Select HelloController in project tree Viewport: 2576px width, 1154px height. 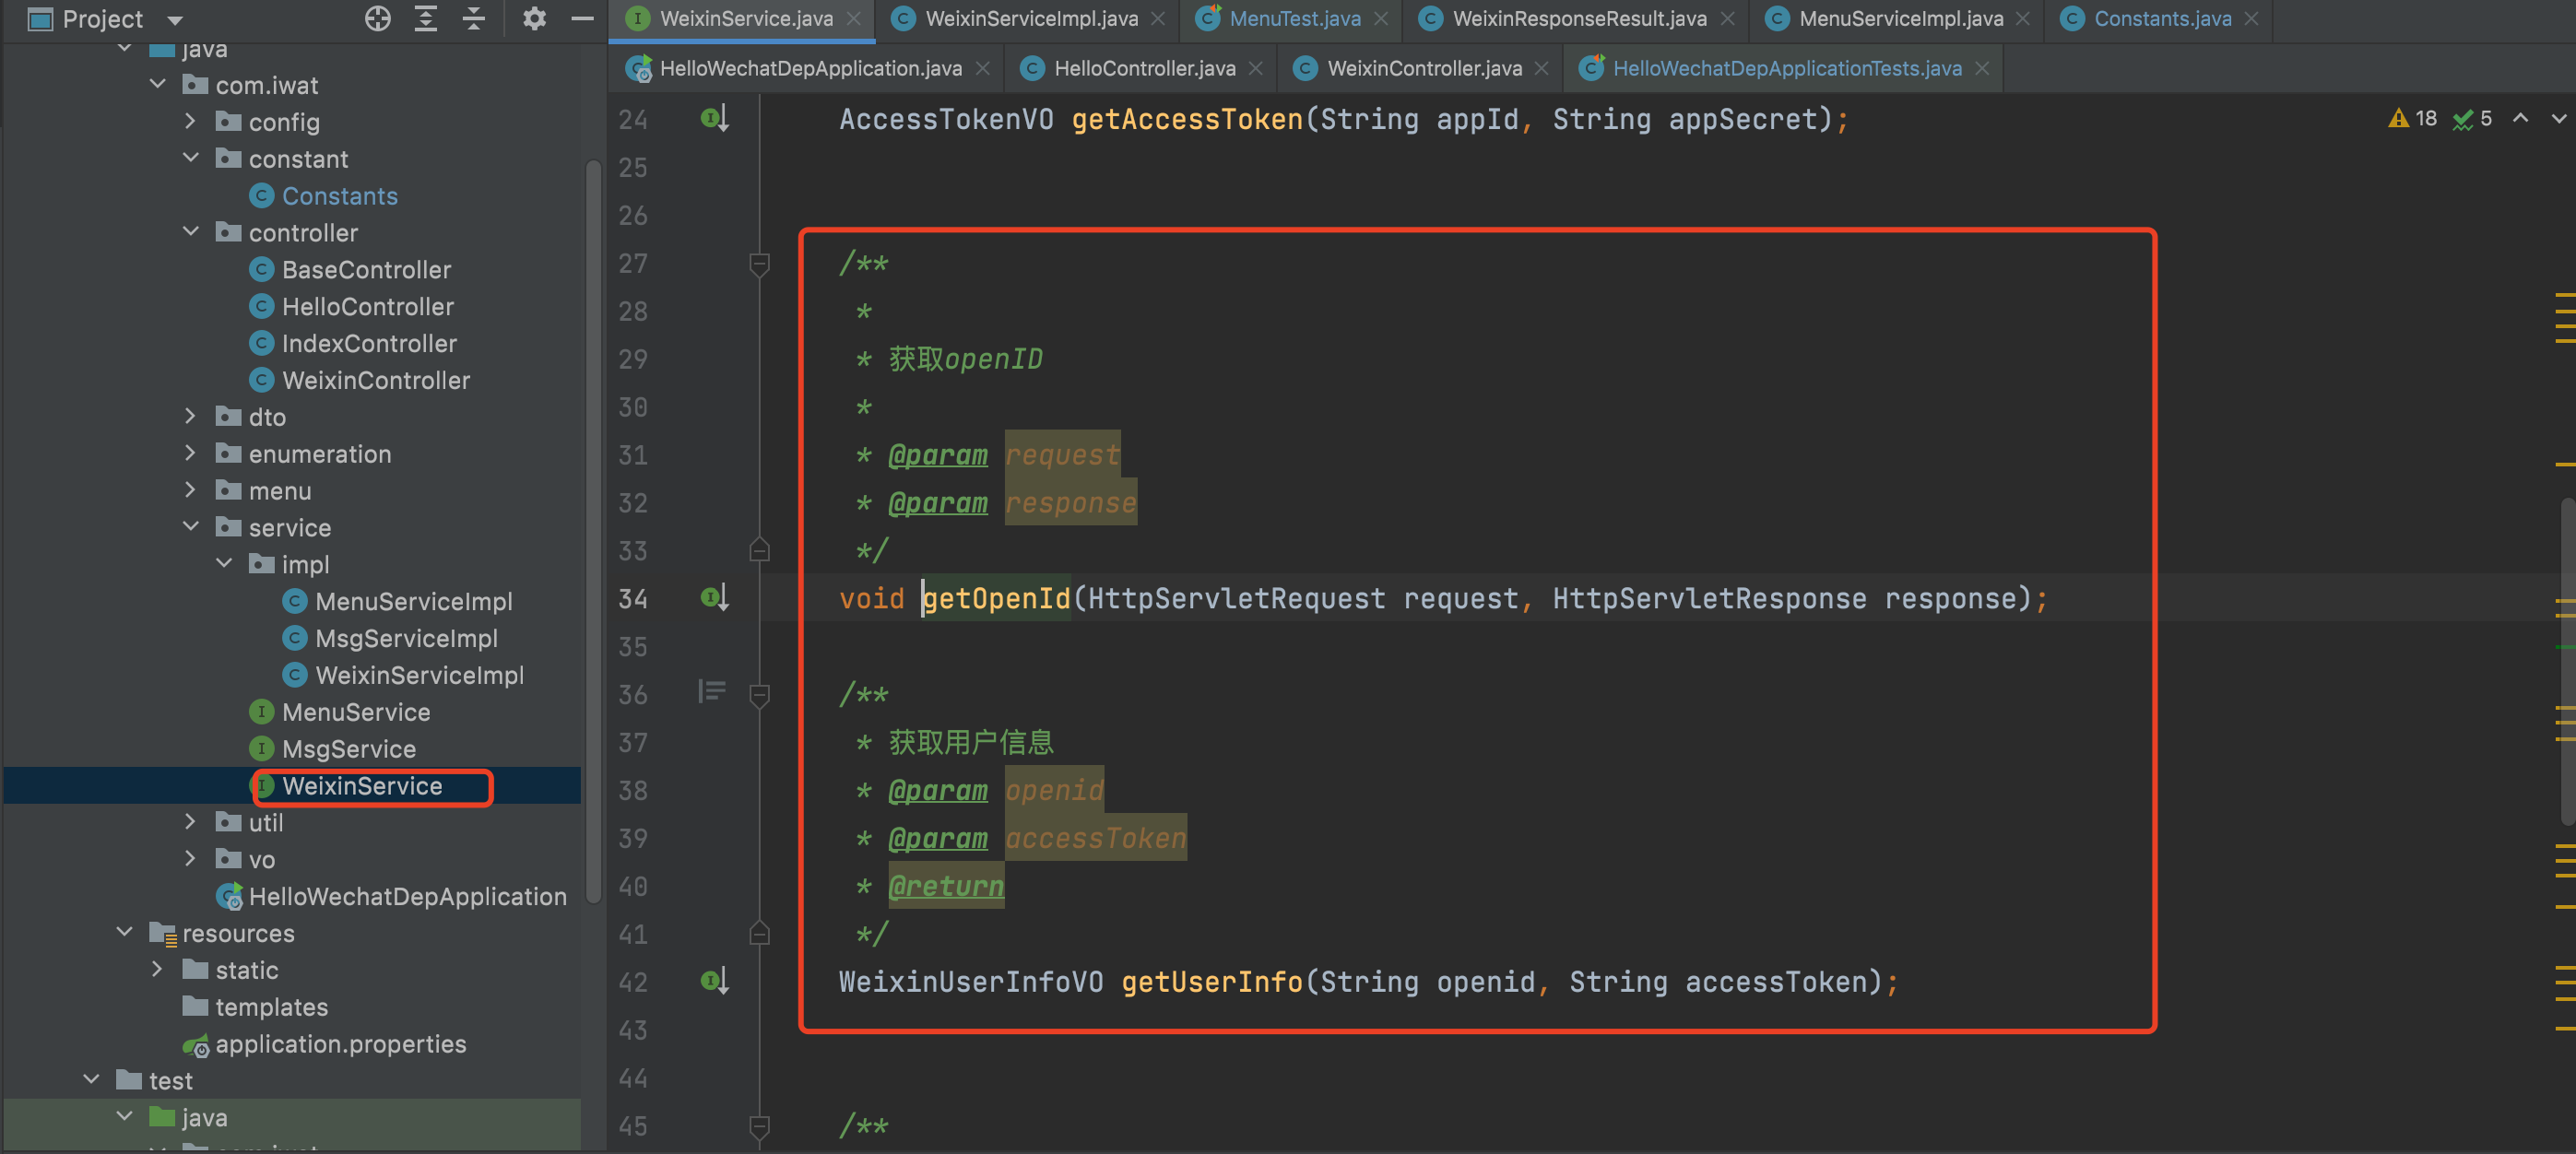(351, 306)
